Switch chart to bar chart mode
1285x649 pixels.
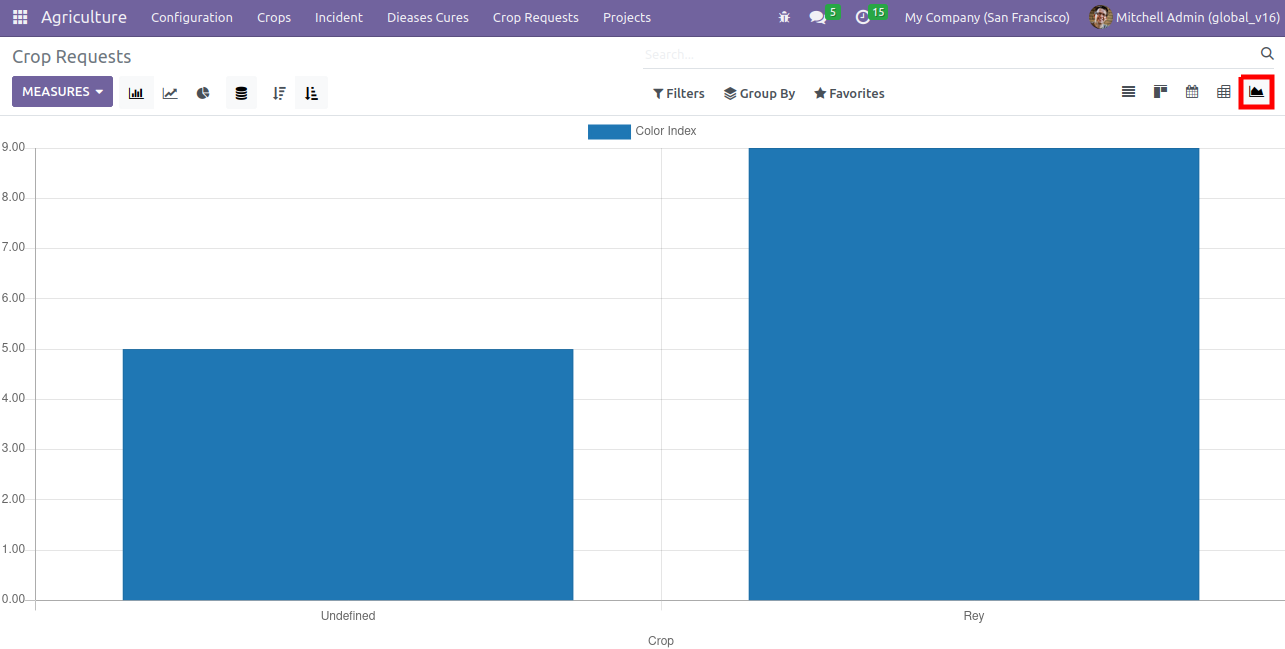[x=136, y=93]
